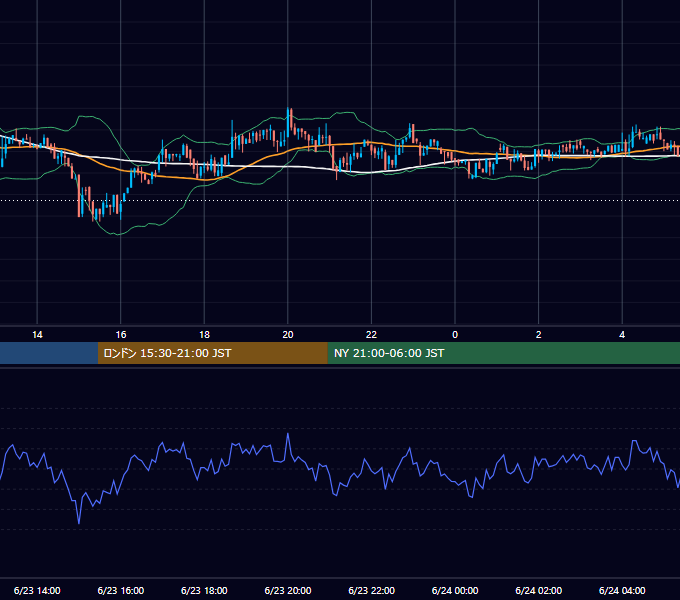Click the oscillator peak at 6/23 20:00
680x600 pixels.
point(288,434)
